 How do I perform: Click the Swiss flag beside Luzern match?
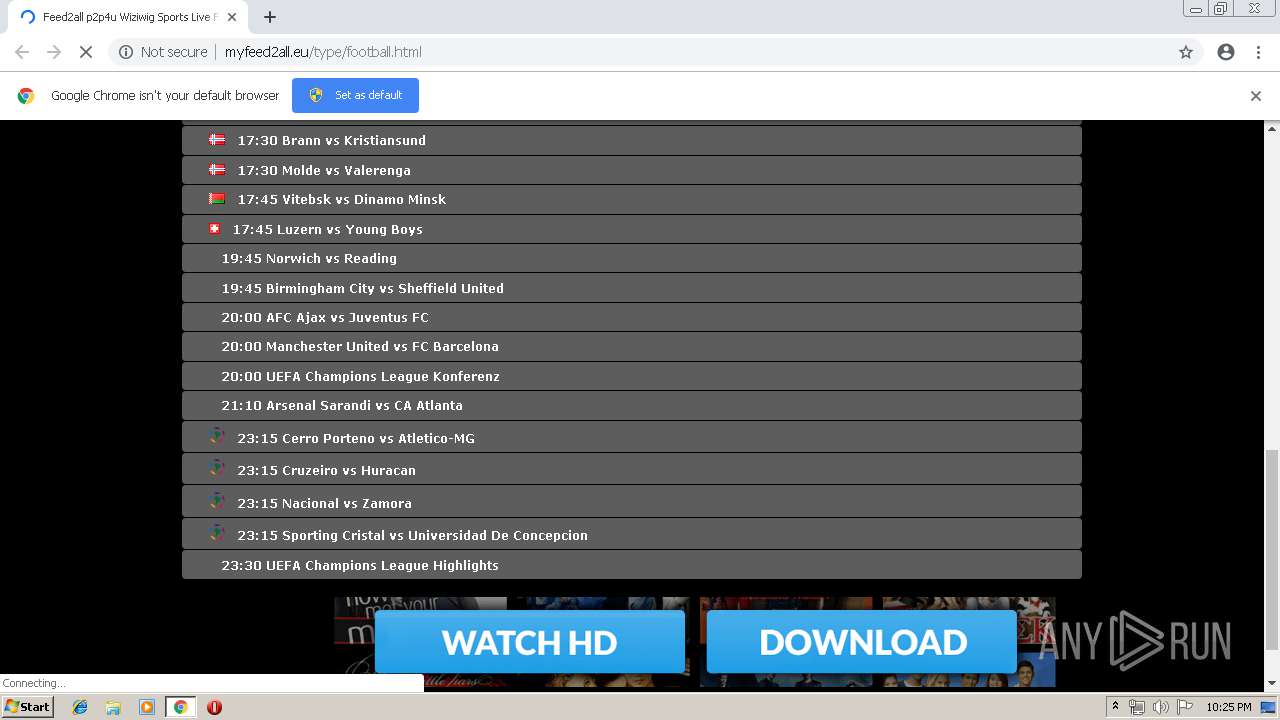point(214,228)
